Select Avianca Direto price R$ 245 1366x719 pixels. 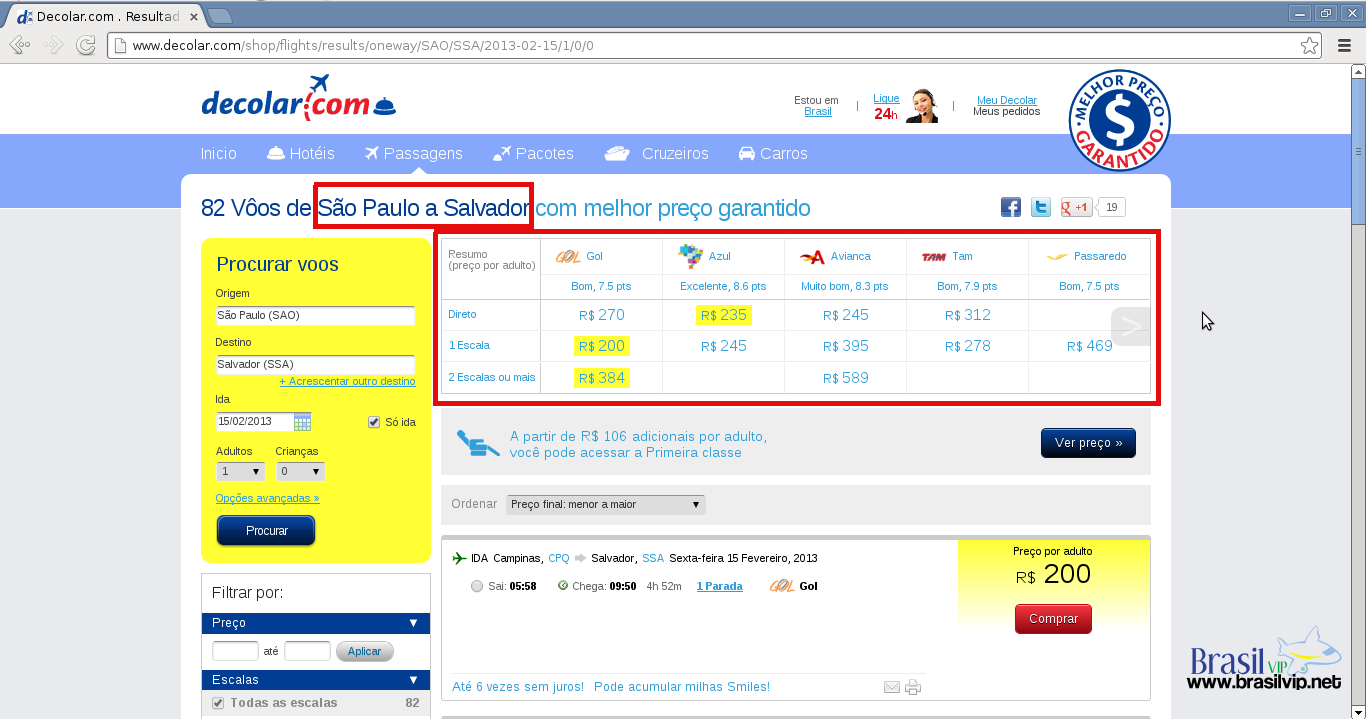(846, 315)
